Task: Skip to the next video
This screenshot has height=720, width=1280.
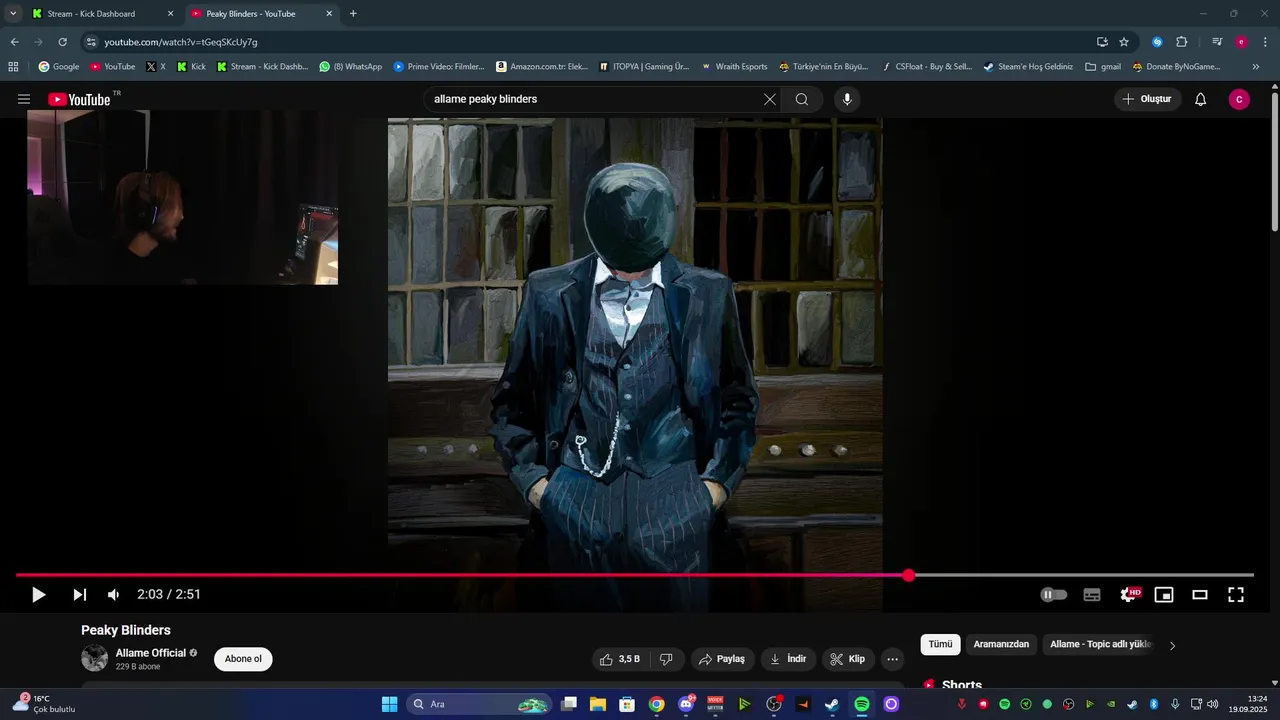Action: 79,595
